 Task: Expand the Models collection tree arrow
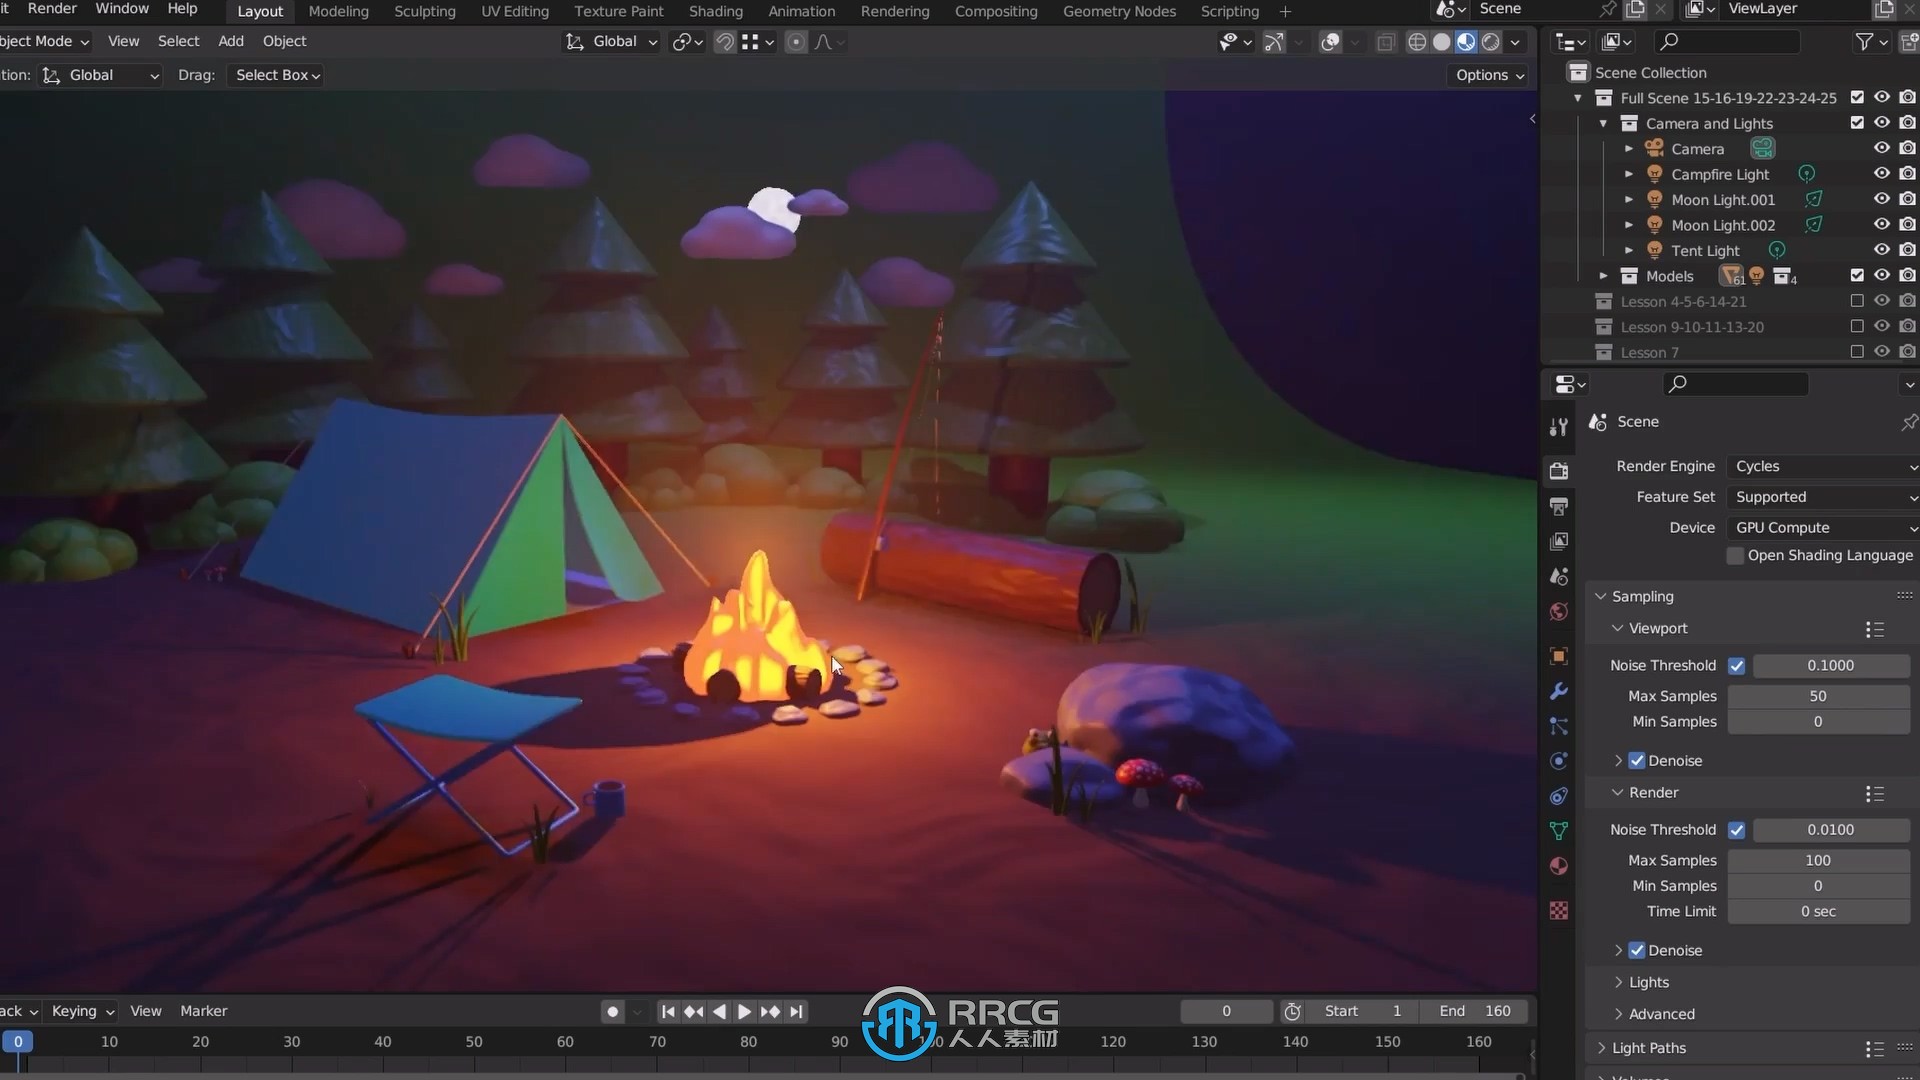[1603, 276]
